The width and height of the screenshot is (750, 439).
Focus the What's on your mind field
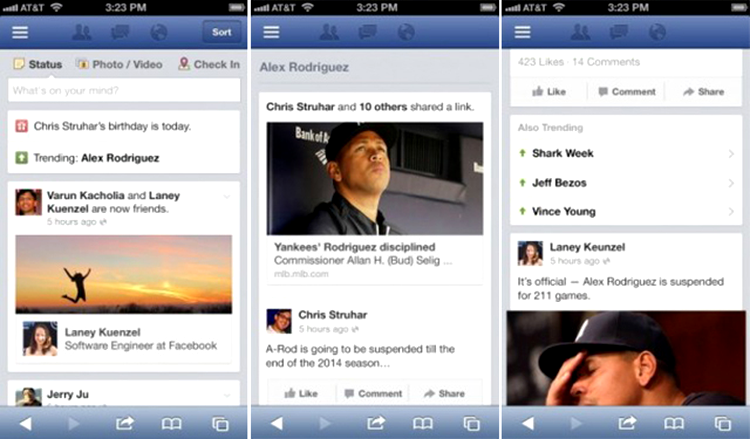[124, 90]
